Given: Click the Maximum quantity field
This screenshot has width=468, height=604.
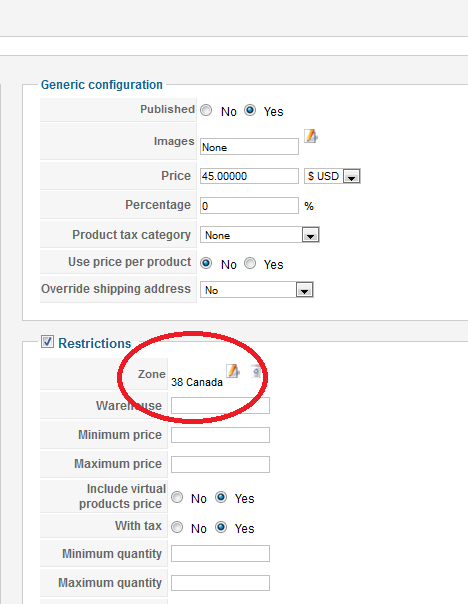Looking at the screenshot, I should point(220,583).
